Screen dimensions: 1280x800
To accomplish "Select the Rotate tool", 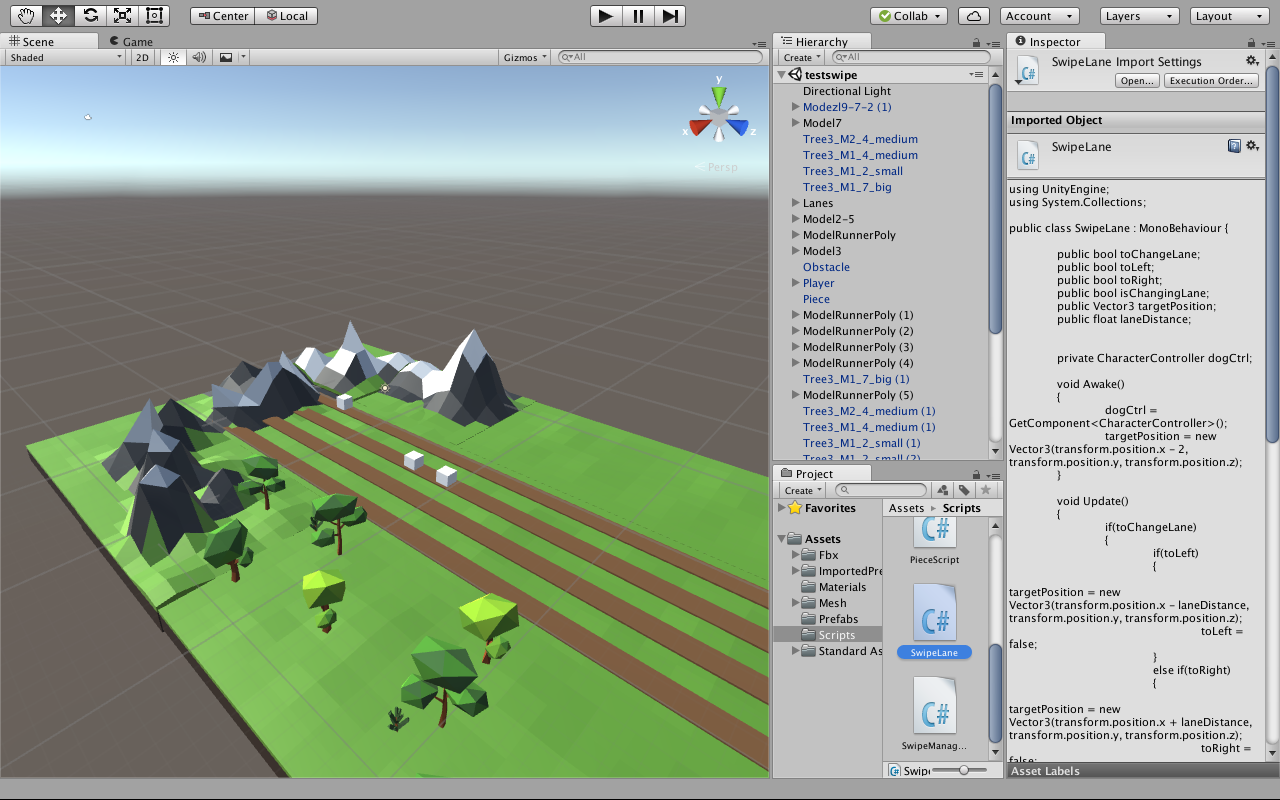I will (90, 16).
